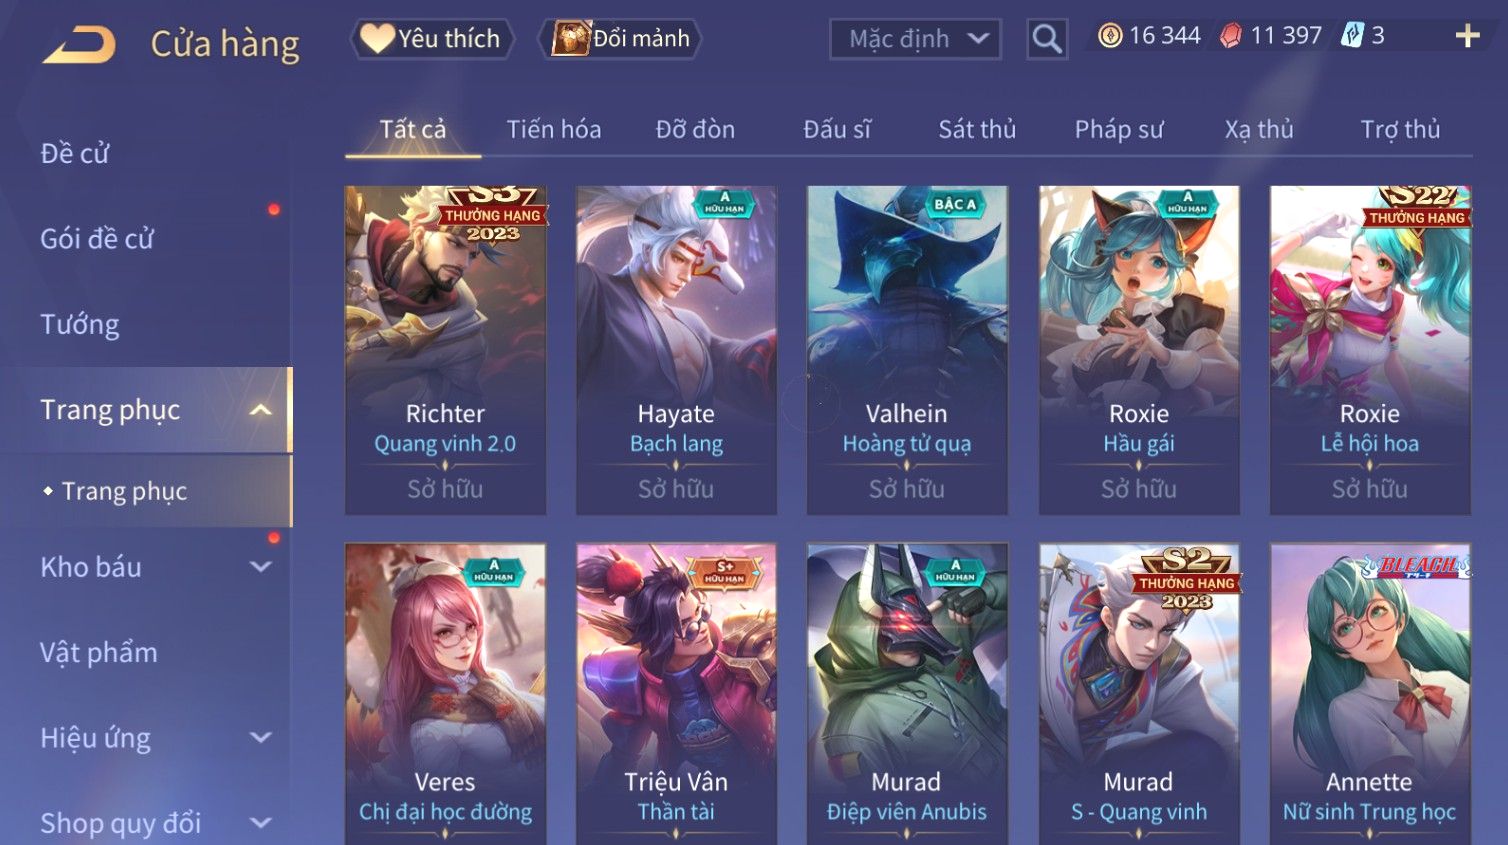
Task: Select the Richter Quang vinh 2.0 skin card
Action: pyautogui.click(x=445, y=350)
